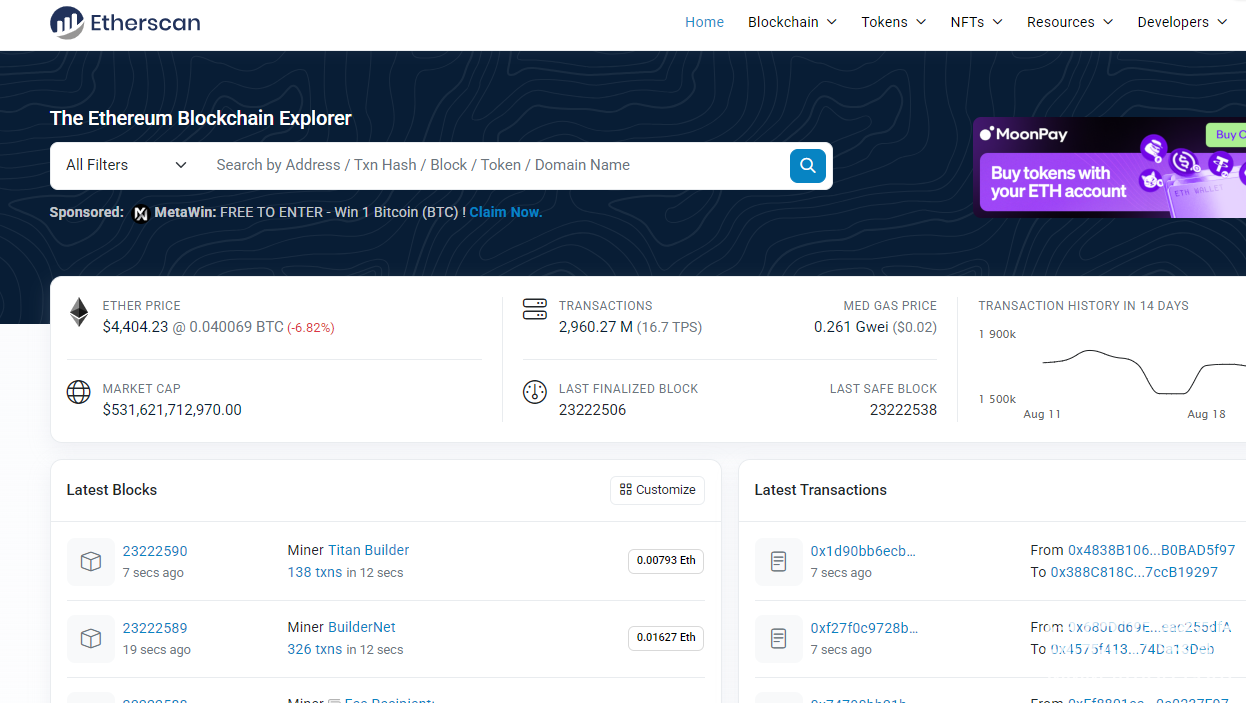The image size is (1246, 703).
Task: Click the cube icon for block 23222589
Action: 91,638
